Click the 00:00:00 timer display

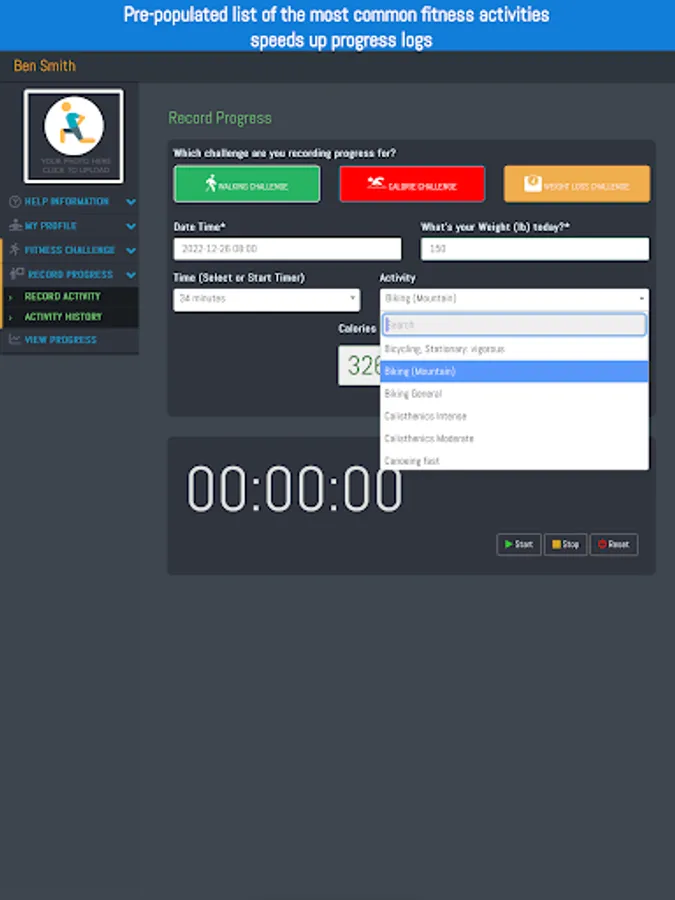(294, 488)
